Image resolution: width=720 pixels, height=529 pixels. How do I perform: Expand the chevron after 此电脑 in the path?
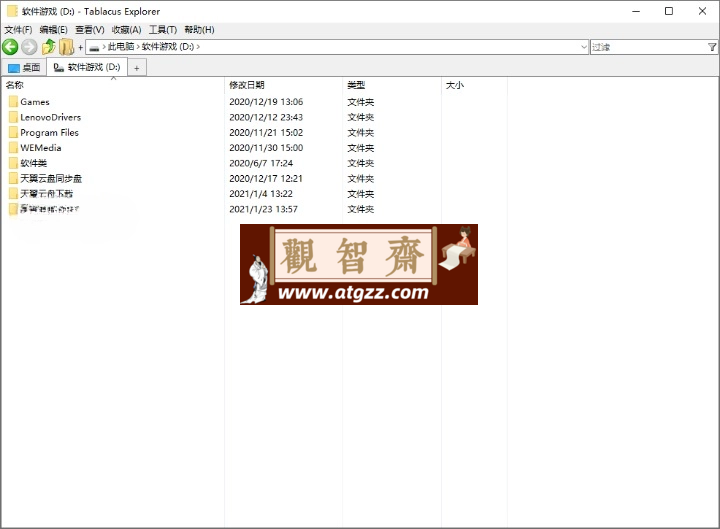point(138,47)
